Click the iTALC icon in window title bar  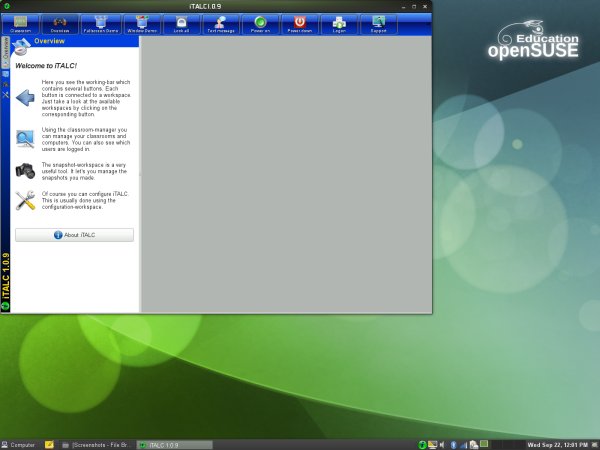point(6,6)
